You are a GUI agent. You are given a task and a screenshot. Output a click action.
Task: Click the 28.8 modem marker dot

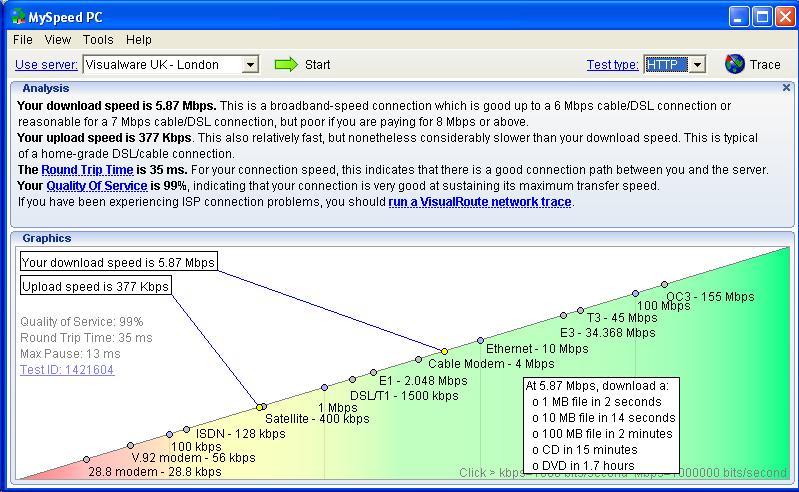pyautogui.click(x=87, y=459)
